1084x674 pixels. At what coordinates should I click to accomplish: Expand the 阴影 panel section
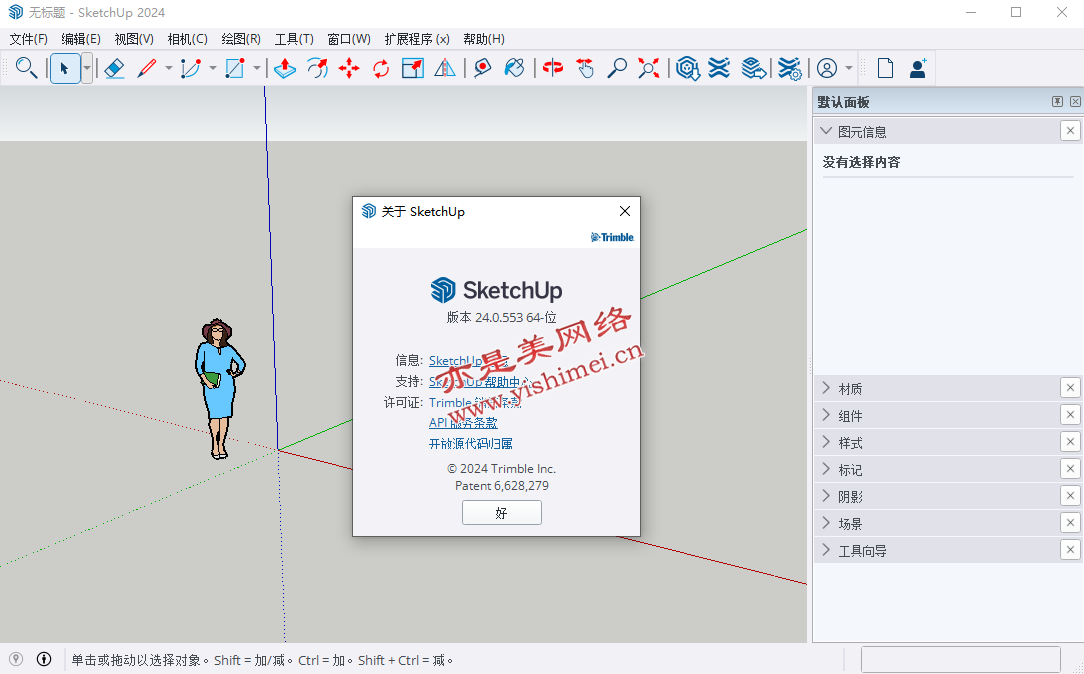(x=825, y=496)
